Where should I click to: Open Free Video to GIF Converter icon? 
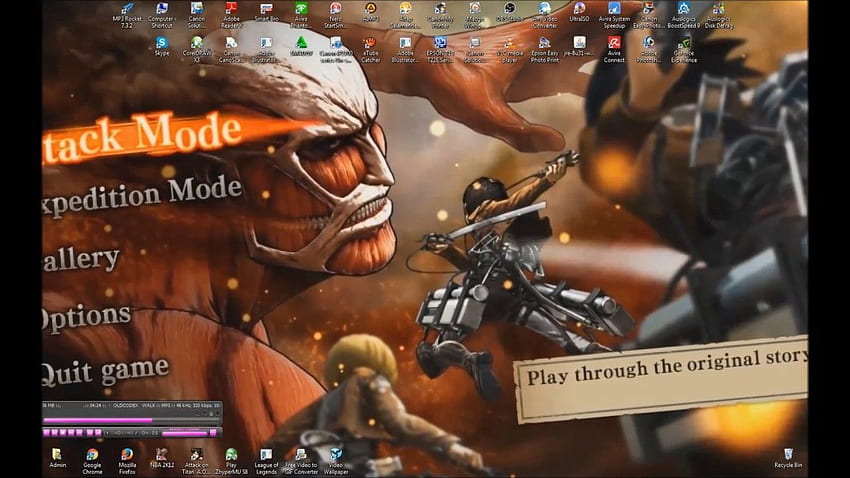coord(301,461)
